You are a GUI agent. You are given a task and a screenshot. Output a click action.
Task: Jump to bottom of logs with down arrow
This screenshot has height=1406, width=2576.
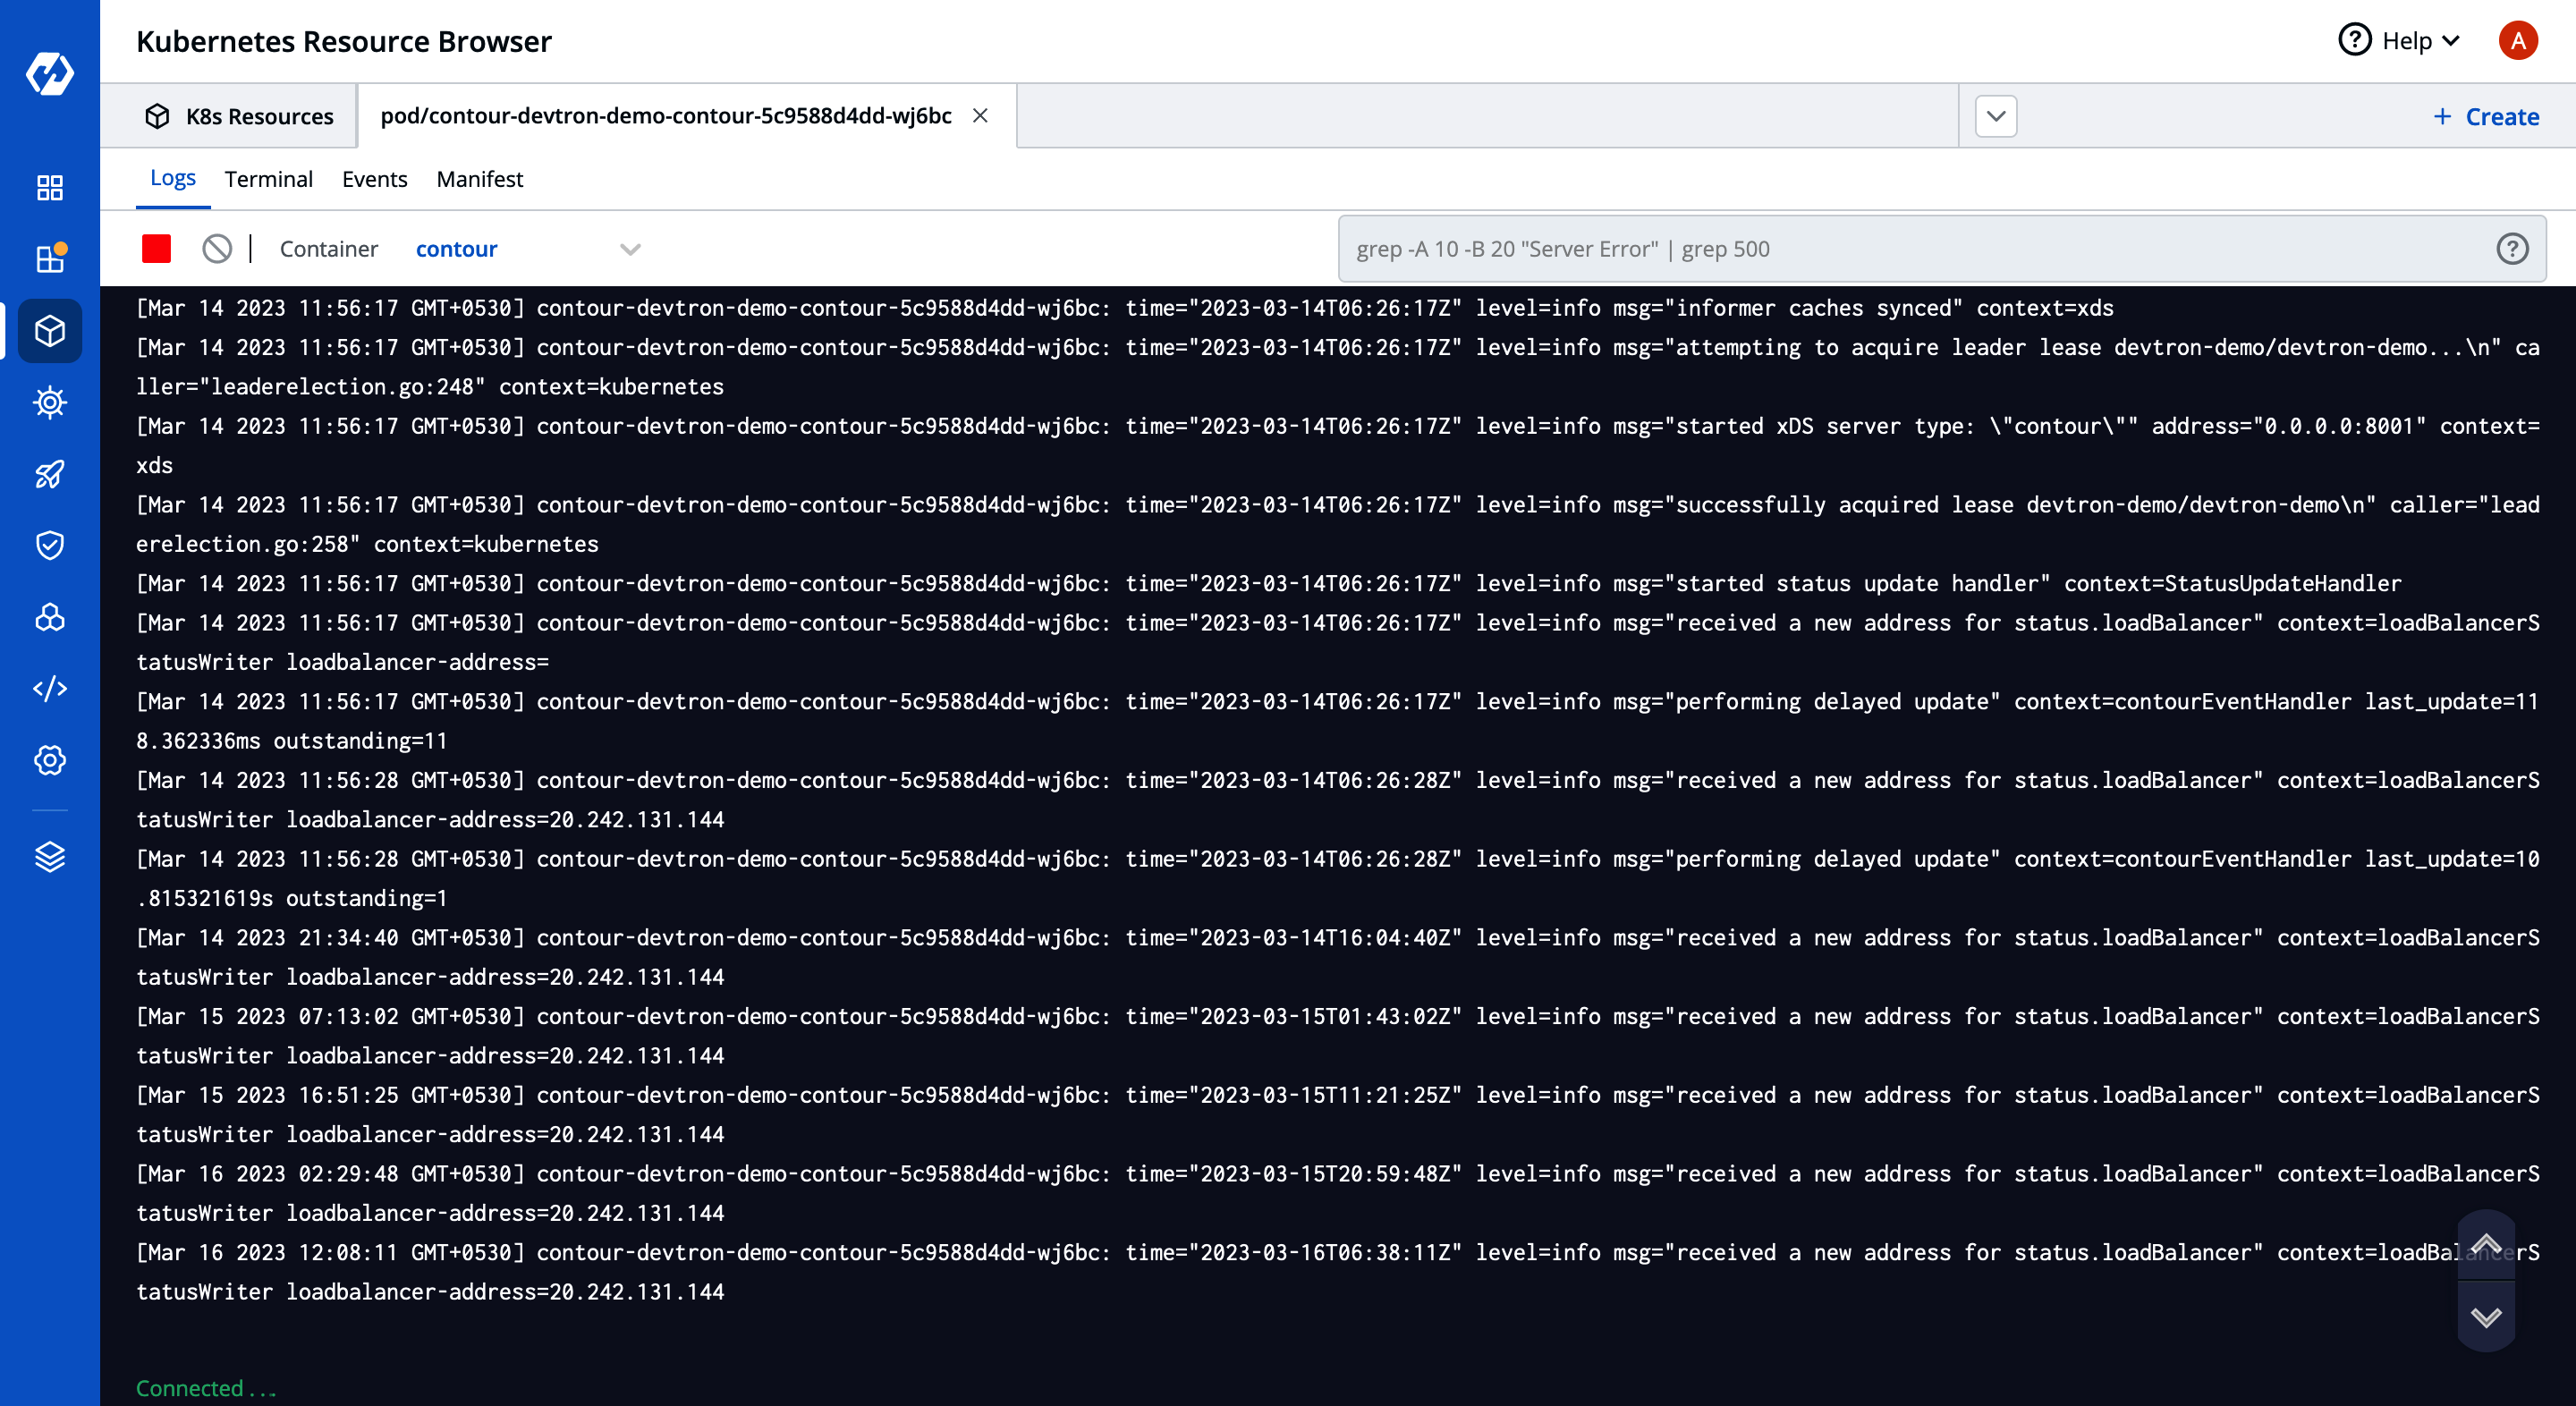[x=2486, y=1316]
